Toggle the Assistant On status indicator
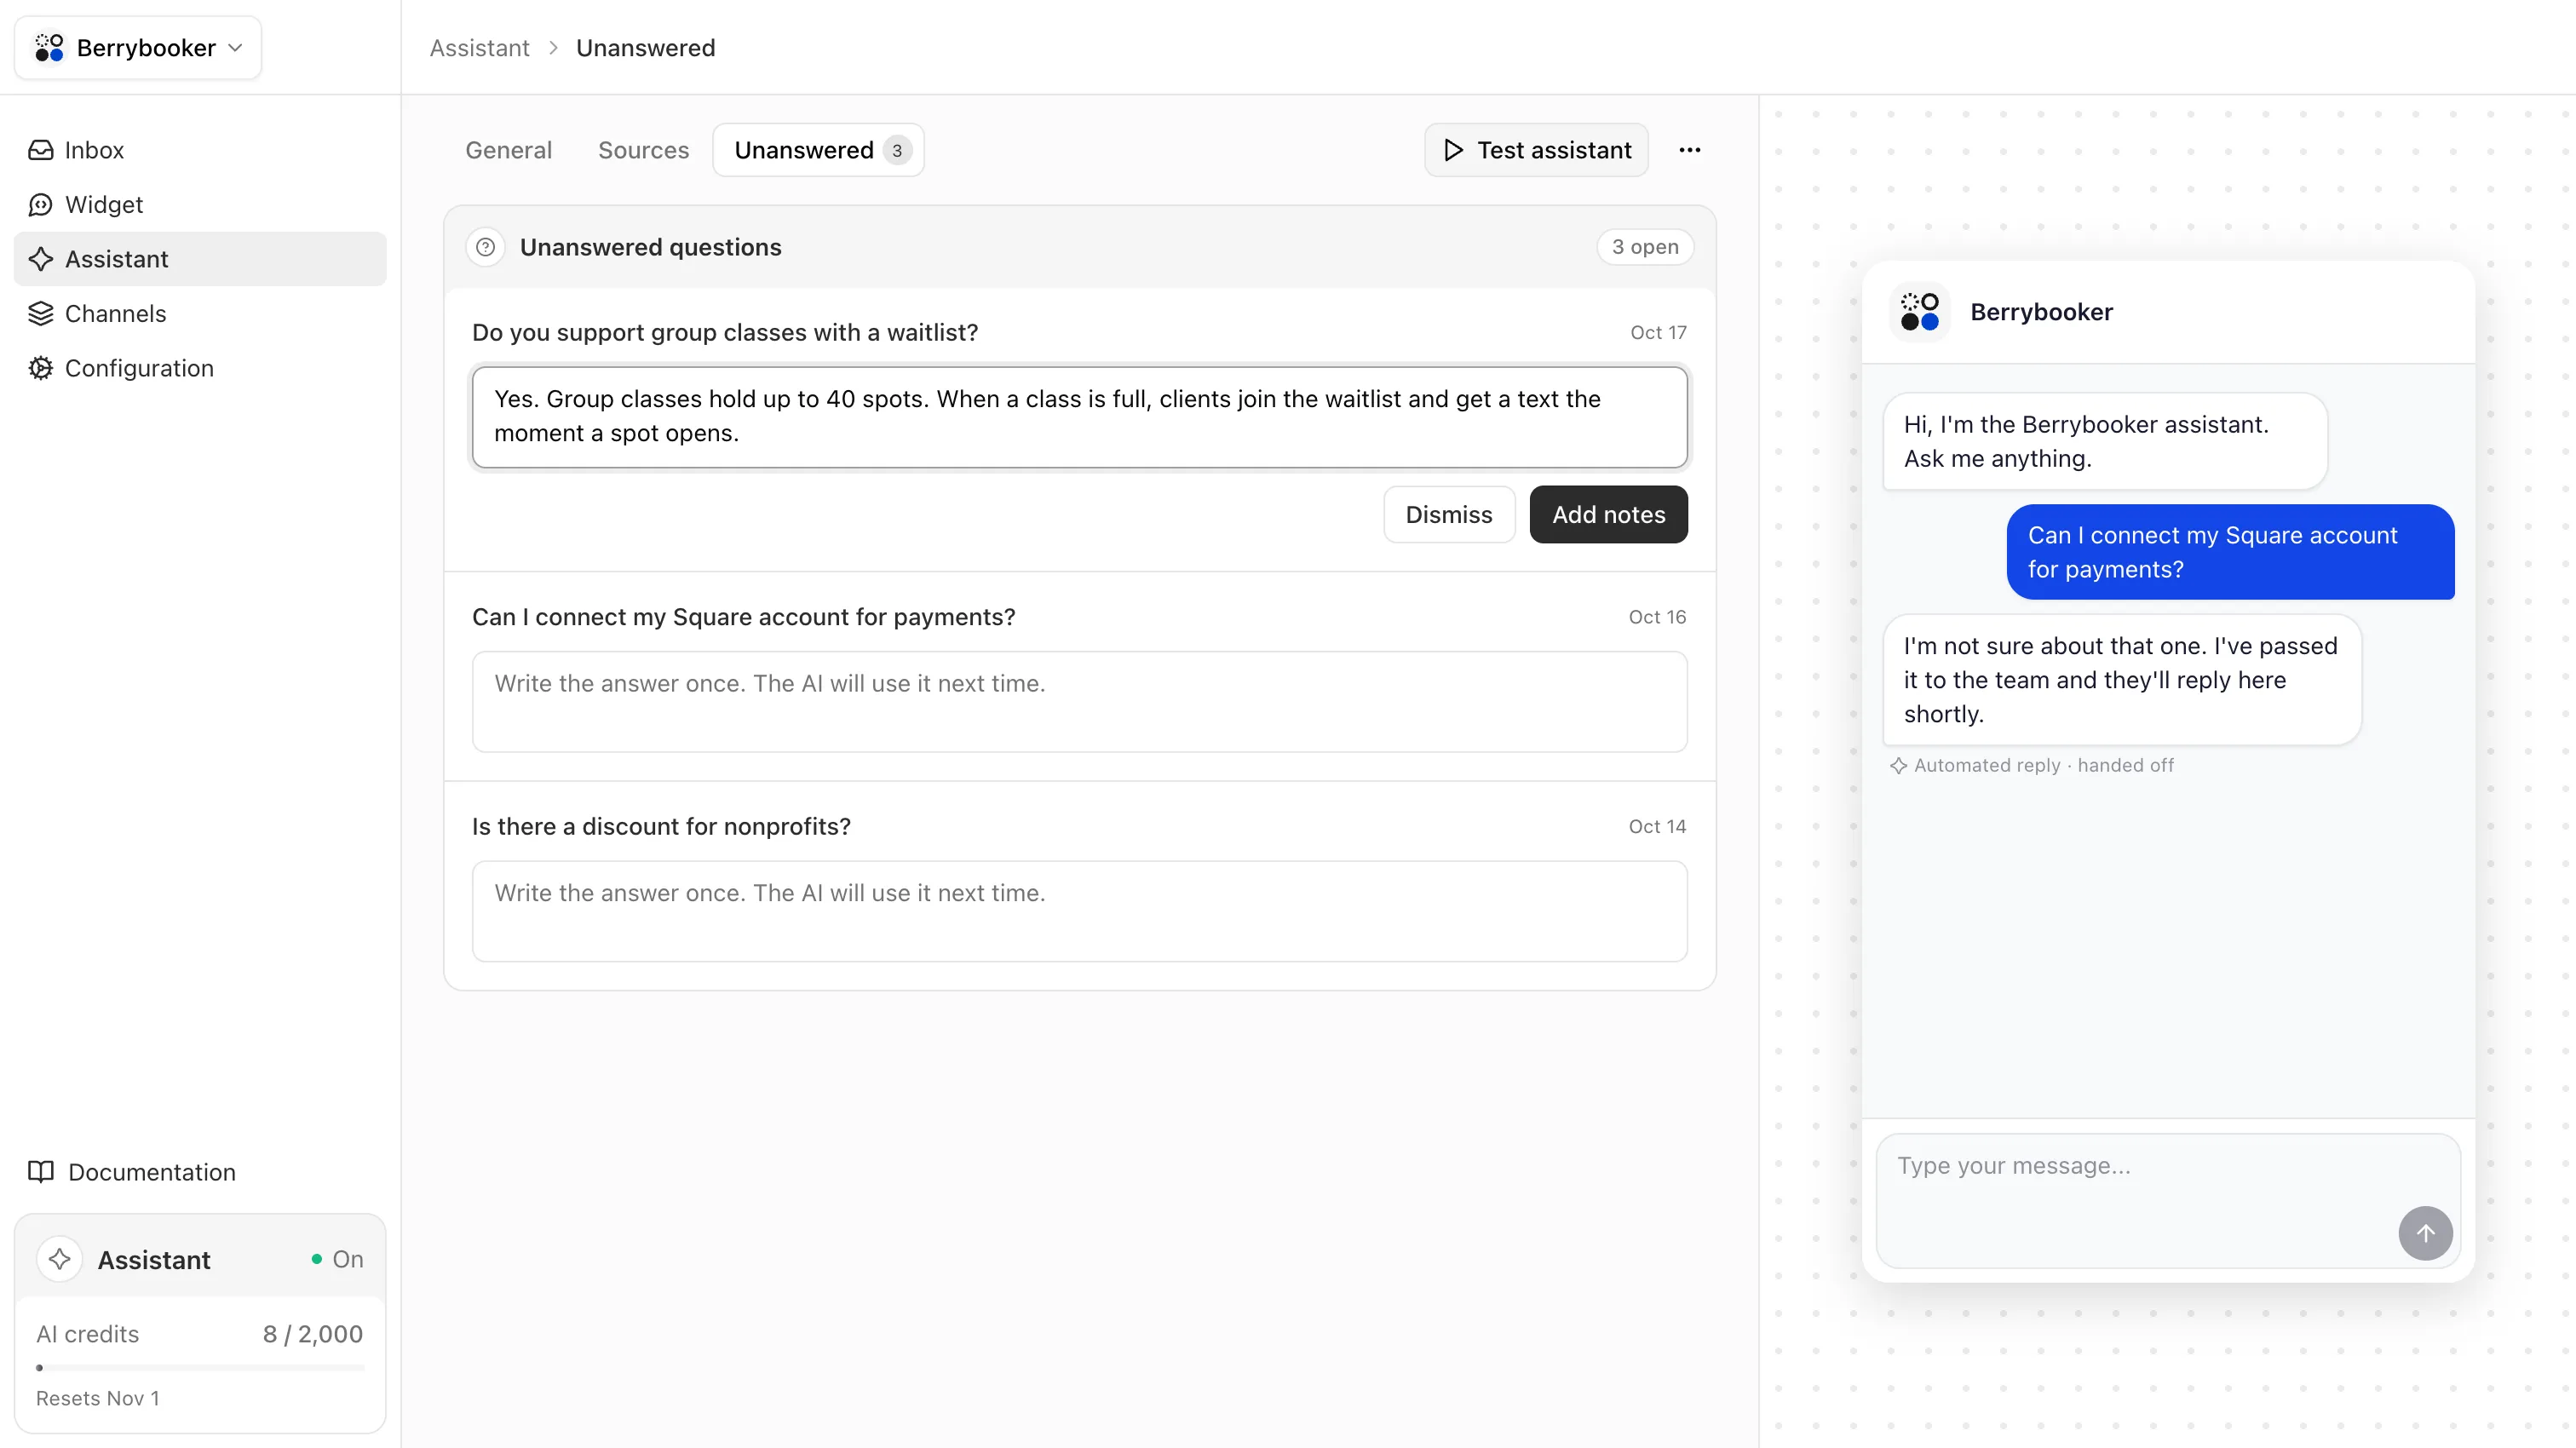The height and width of the screenshot is (1448, 2576). tap(337, 1259)
